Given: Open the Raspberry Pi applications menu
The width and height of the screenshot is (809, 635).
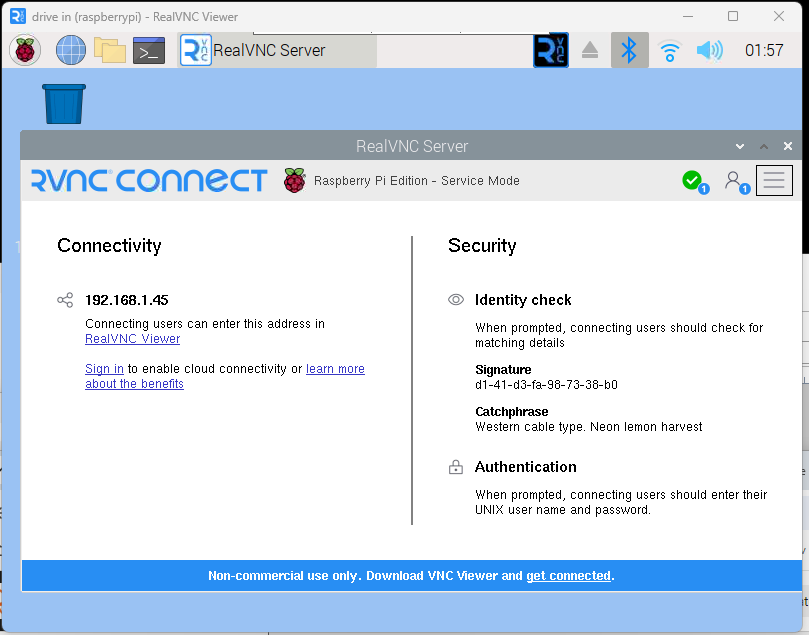Looking at the screenshot, I should click(x=25, y=50).
